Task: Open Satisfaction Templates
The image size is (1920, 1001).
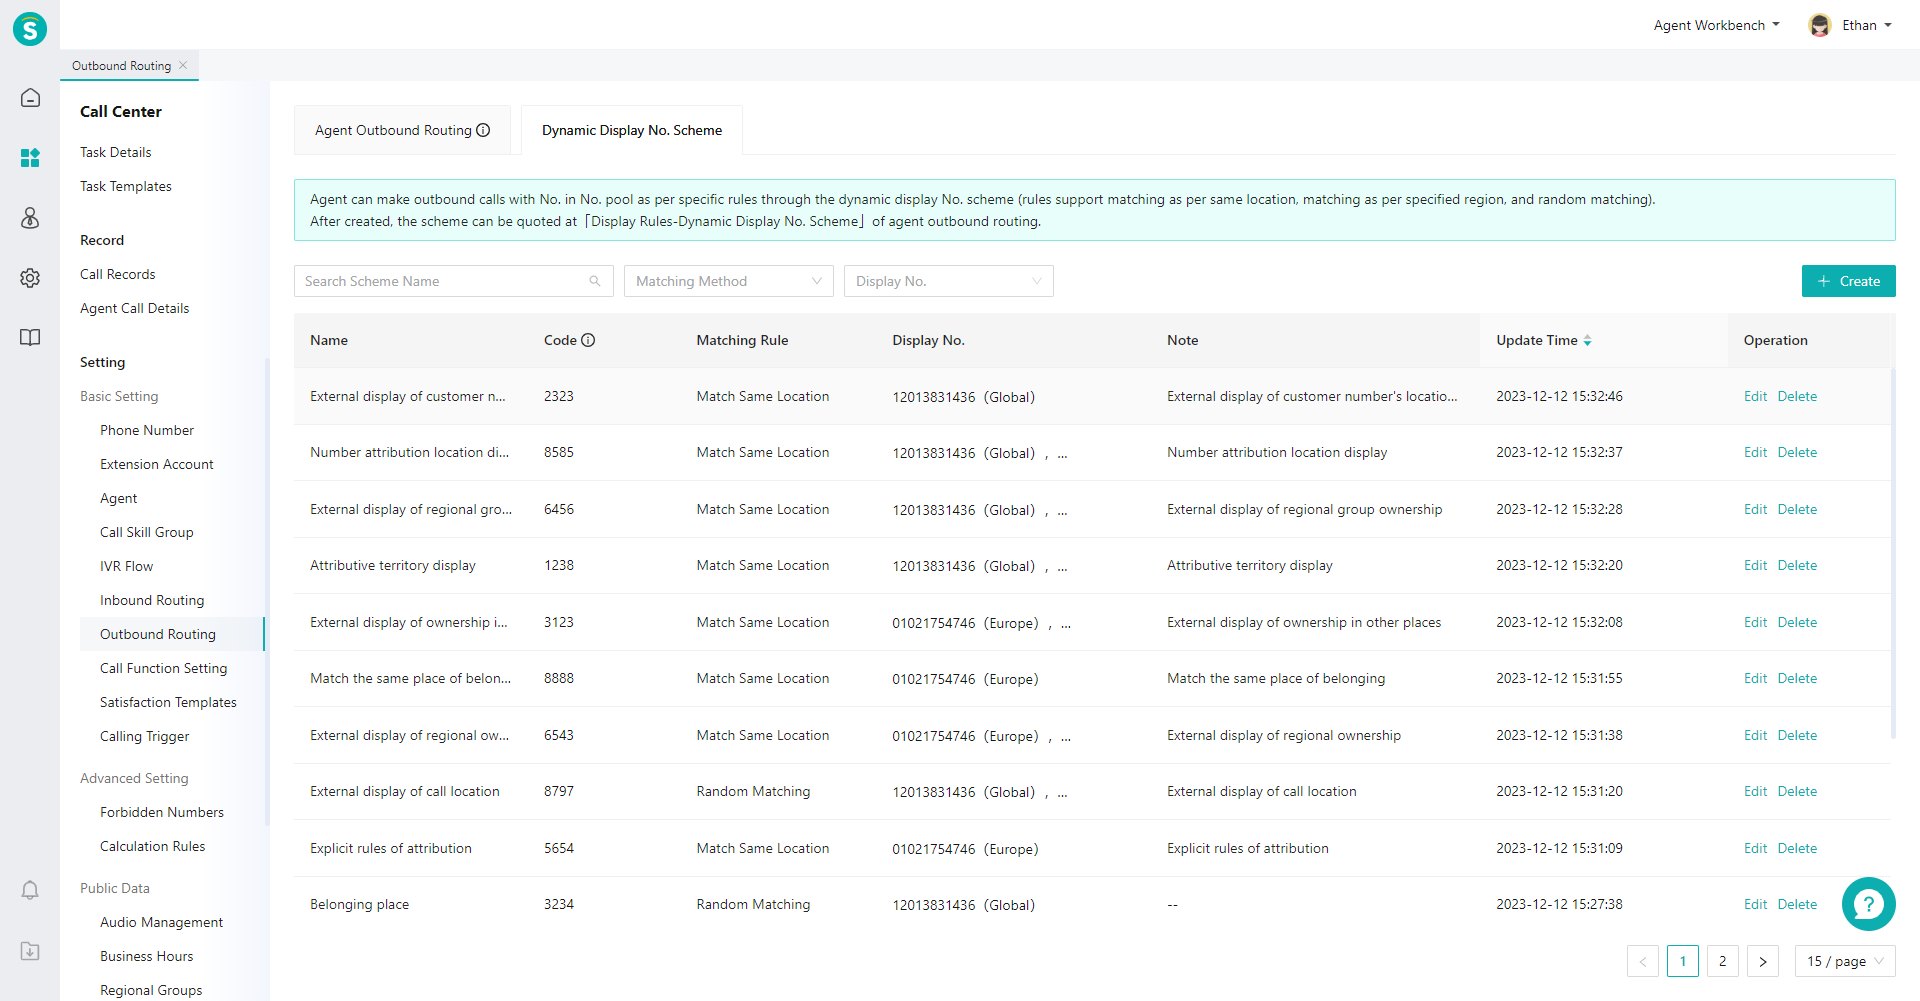Action: [x=168, y=702]
